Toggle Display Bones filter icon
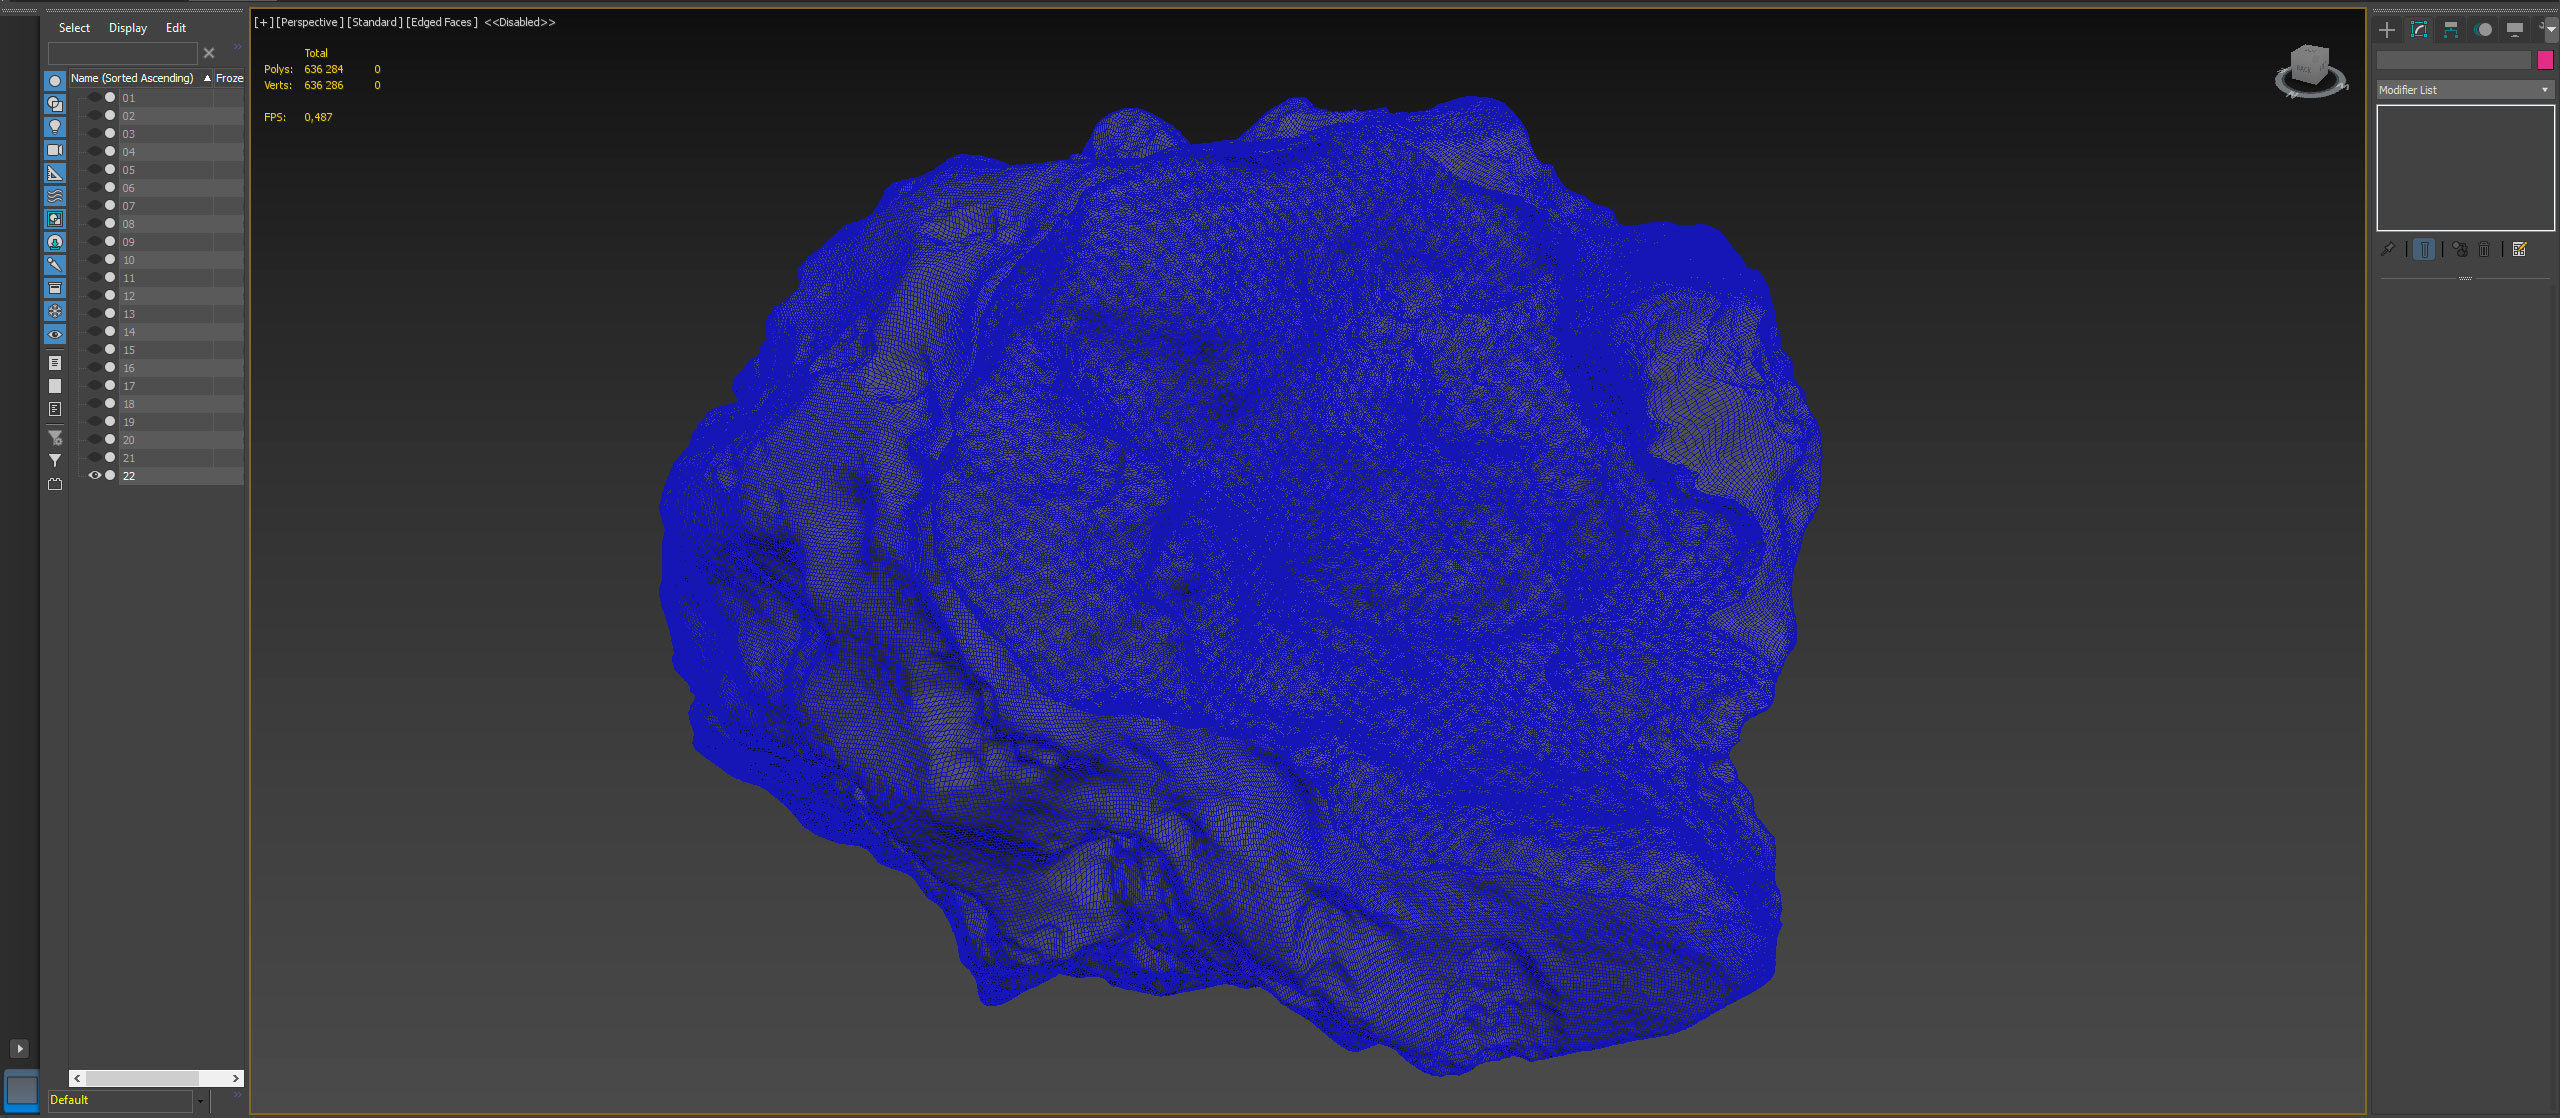The height and width of the screenshot is (1118, 2560). tap(55, 265)
